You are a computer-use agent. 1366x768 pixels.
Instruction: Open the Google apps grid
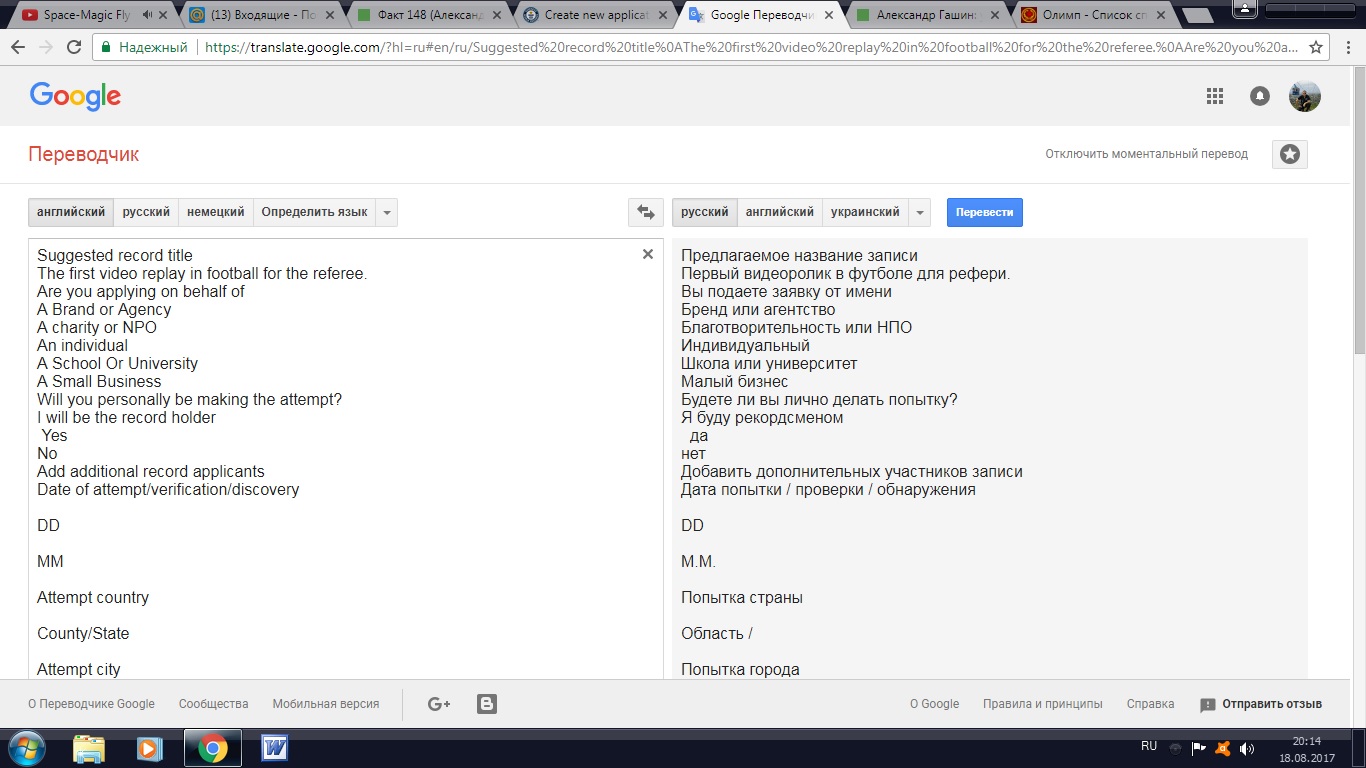click(1215, 96)
